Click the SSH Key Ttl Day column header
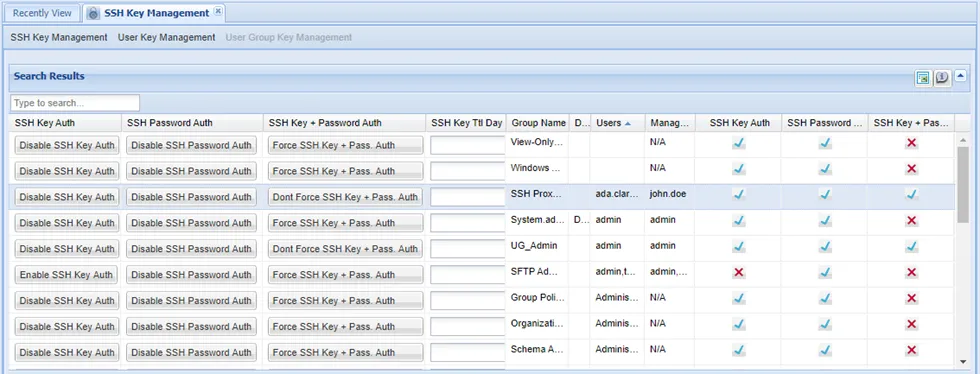Image resolution: width=980 pixels, height=374 pixels. point(466,123)
